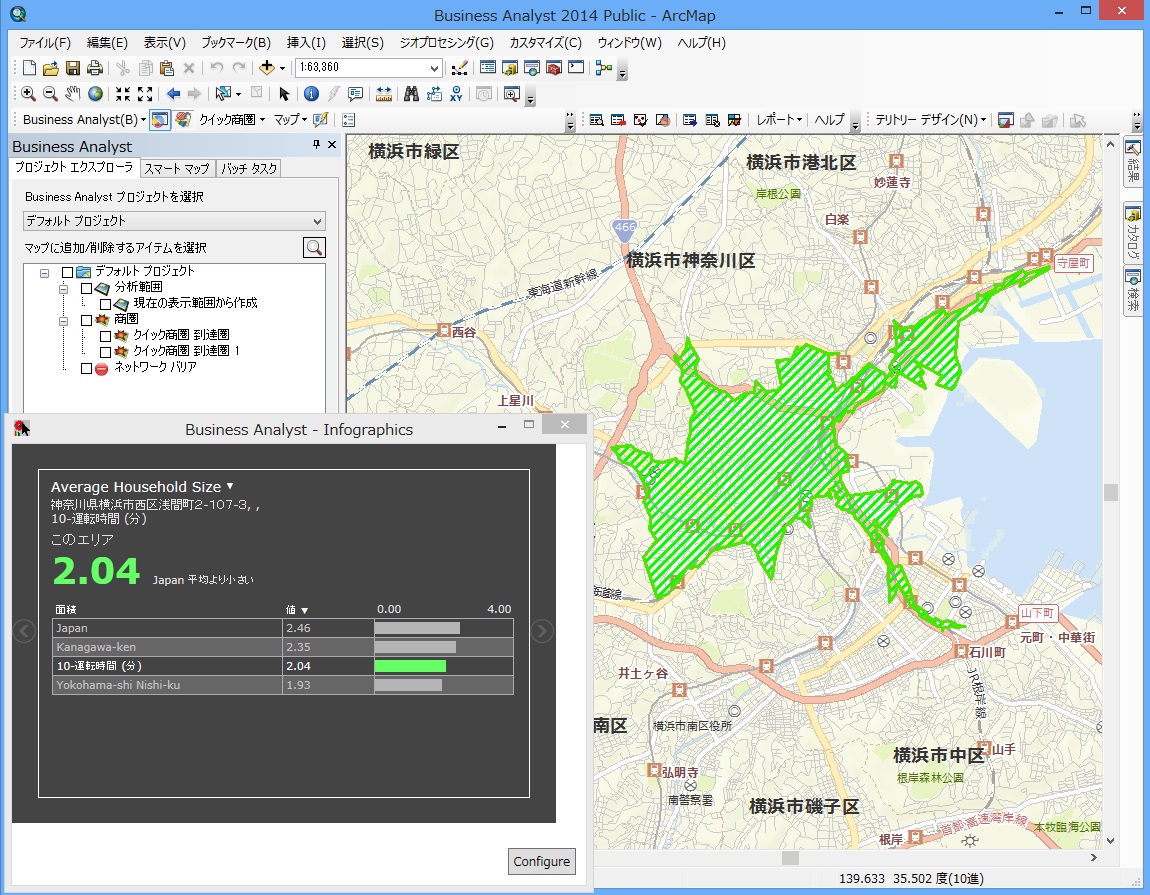Check the ネットワーク バリア checkbox
Image resolution: width=1150 pixels, height=895 pixels.
click(86, 368)
